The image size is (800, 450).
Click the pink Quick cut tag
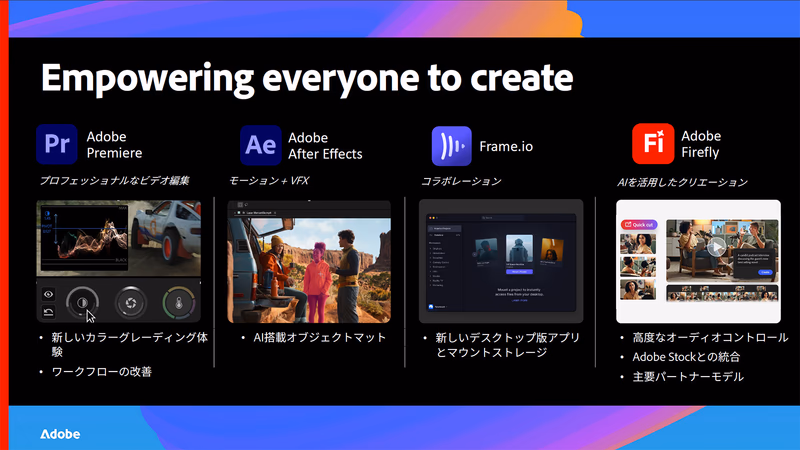[x=639, y=224]
